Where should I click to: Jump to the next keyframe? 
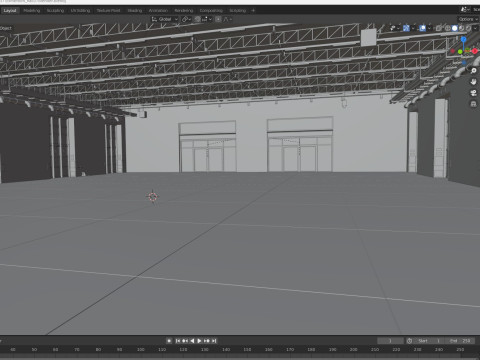point(207,341)
